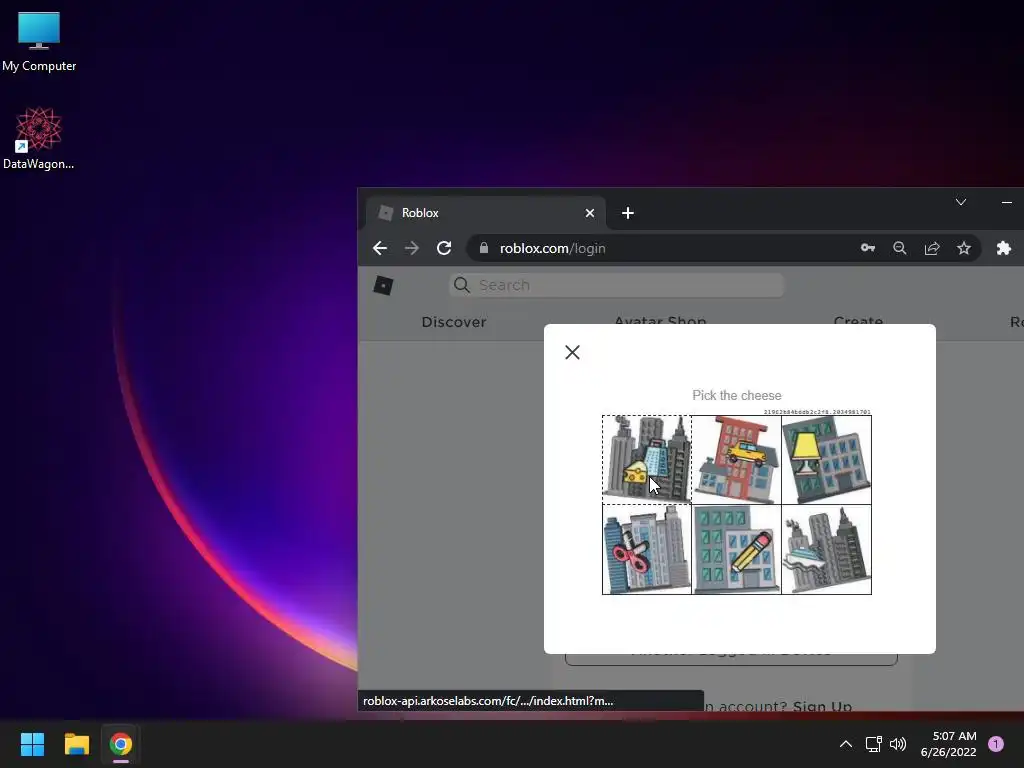
Task: Open saved passwords key icon
Action: [867, 248]
